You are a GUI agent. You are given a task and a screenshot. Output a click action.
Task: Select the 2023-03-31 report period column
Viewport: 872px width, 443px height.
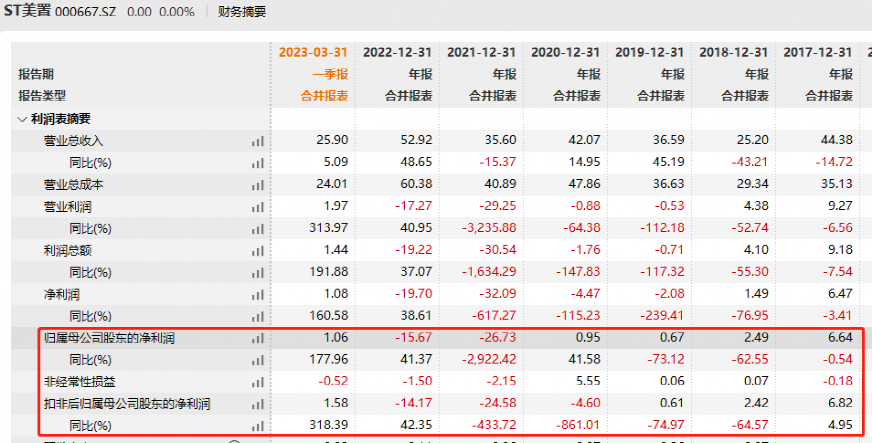(x=310, y=51)
